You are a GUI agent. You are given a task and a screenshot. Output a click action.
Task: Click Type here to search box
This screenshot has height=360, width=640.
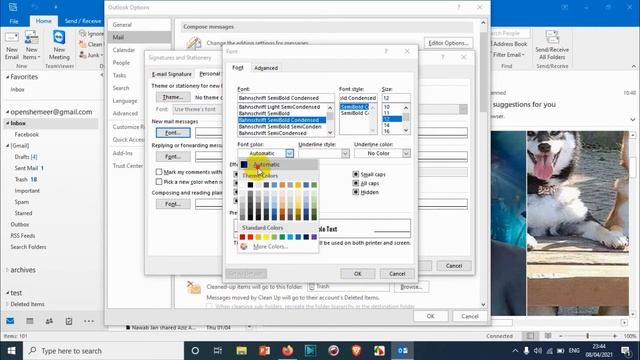click(x=104, y=351)
